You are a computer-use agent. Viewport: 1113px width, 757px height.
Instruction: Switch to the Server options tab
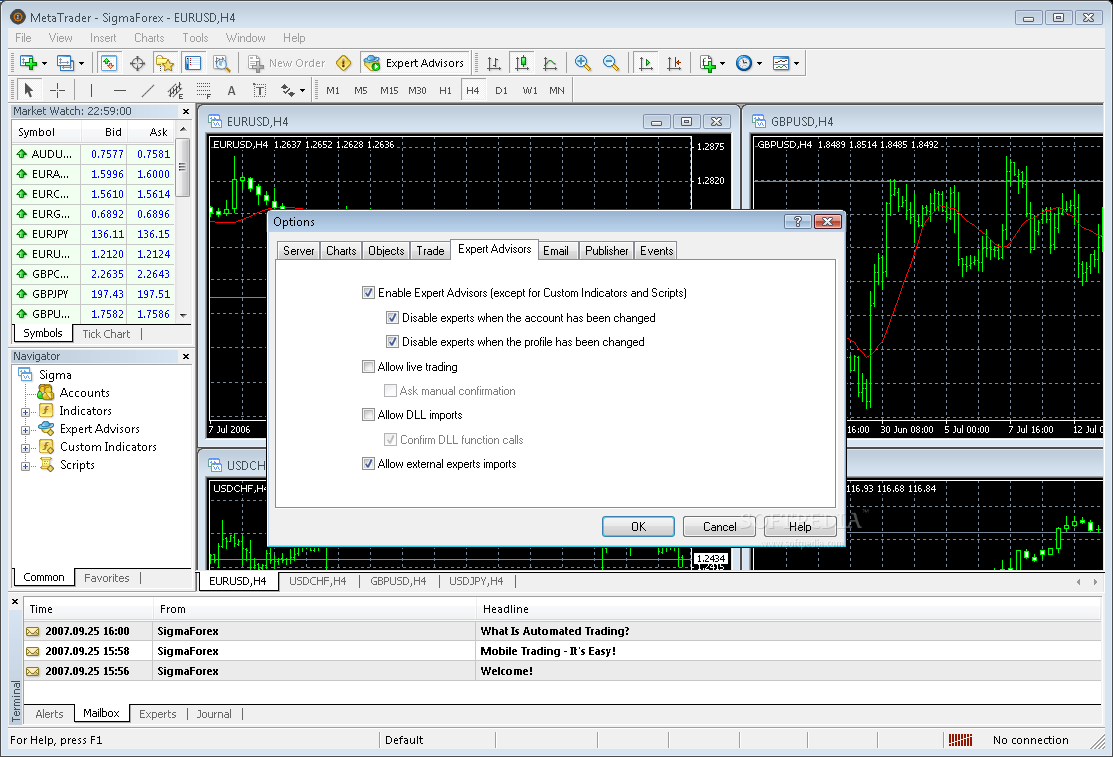tap(299, 251)
